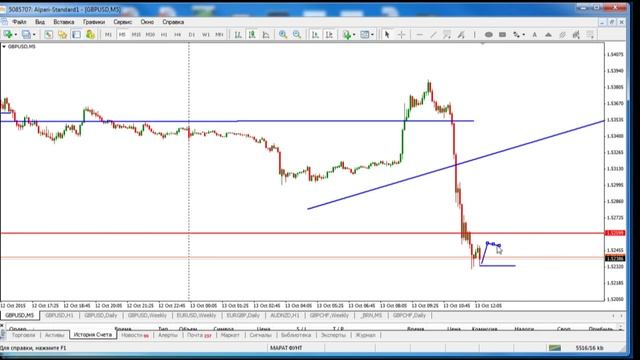Select the rectangle drawing tool
Viewport: 640px width, 360px height.
pos(502,35)
